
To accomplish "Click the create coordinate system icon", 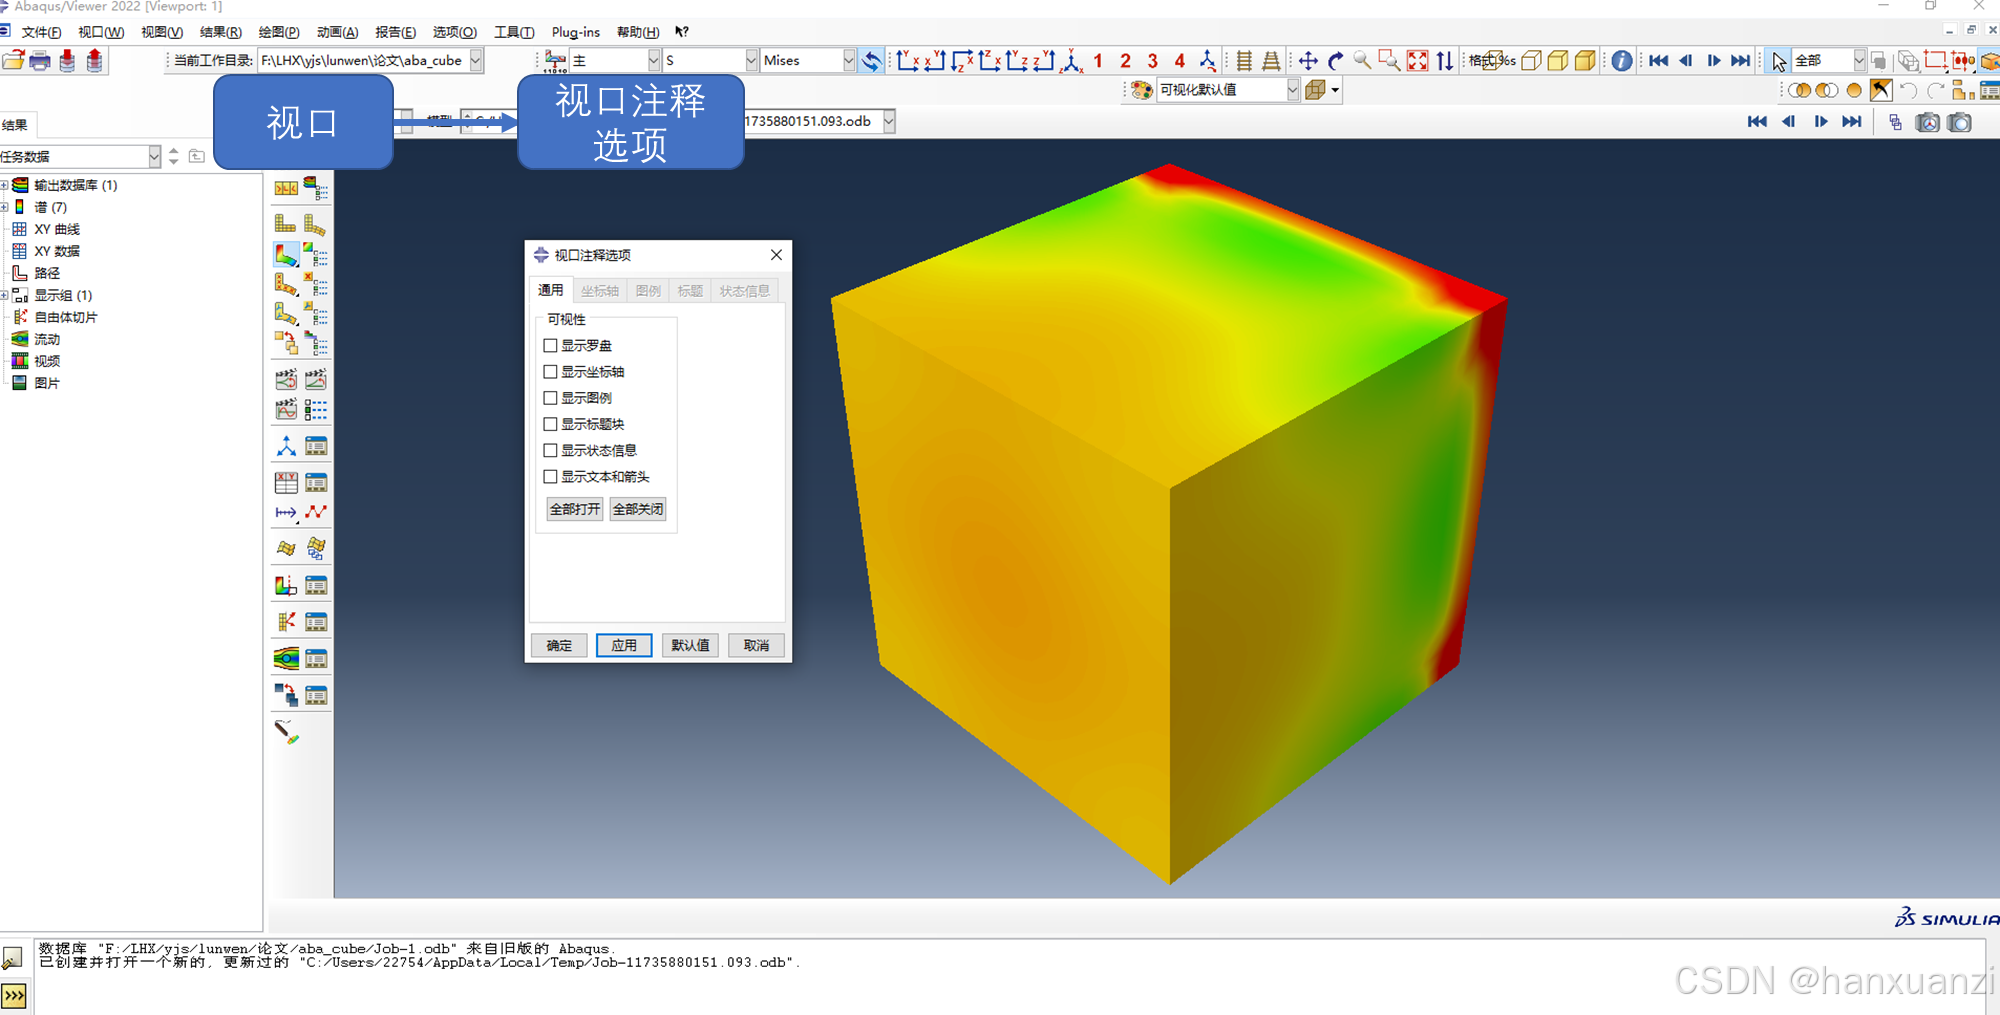I will pos(286,446).
